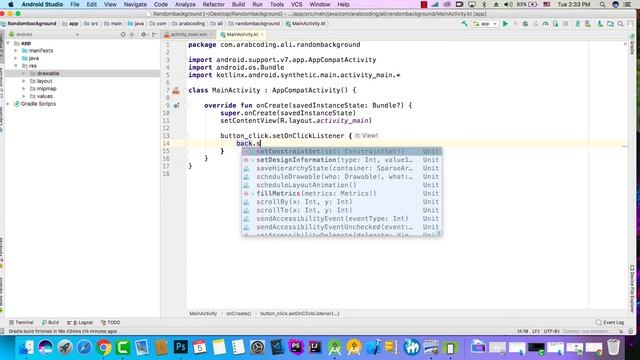Open Photoshop from the Dock
640x360 pixels.
coord(180,347)
